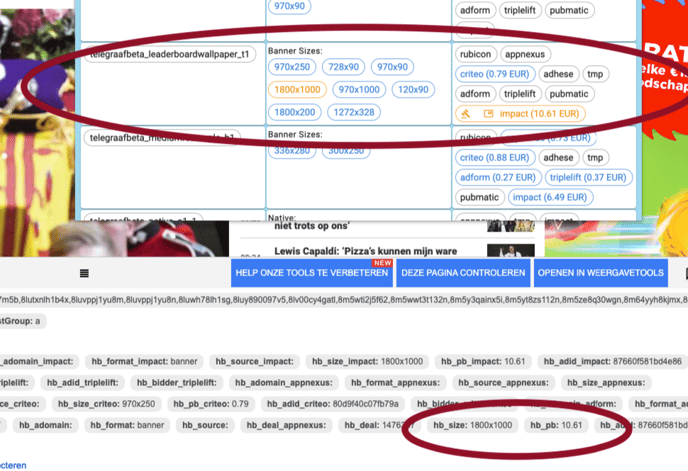This screenshot has width=688, height=471.
Task: Click the window icon beside the gavel
Action: tap(488, 114)
